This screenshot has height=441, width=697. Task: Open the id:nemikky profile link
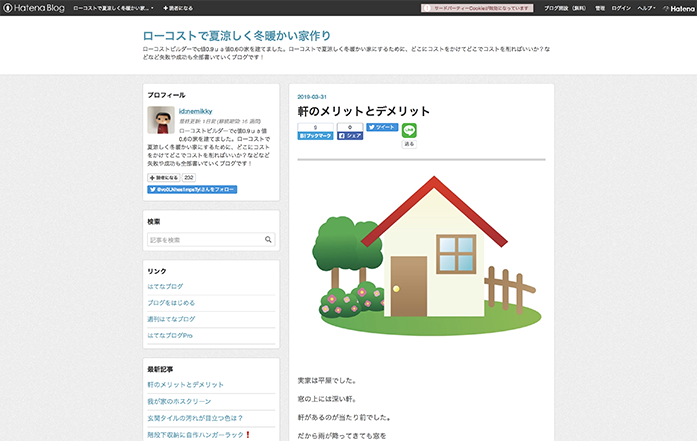pyautogui.click(x=196, y=111)
